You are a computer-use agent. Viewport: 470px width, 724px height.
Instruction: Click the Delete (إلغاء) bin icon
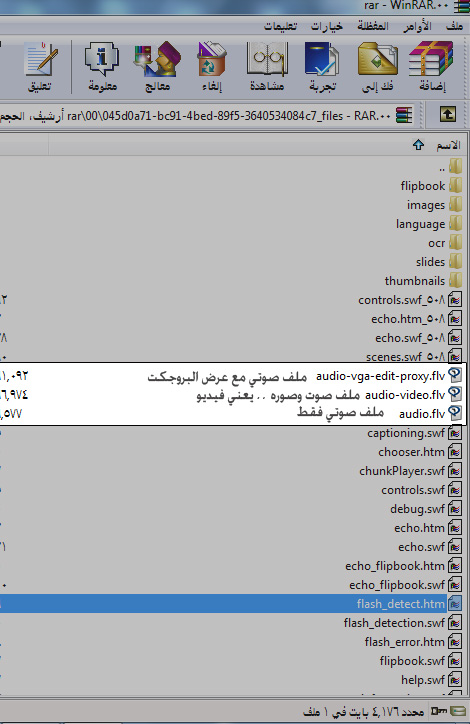point(211,59)
